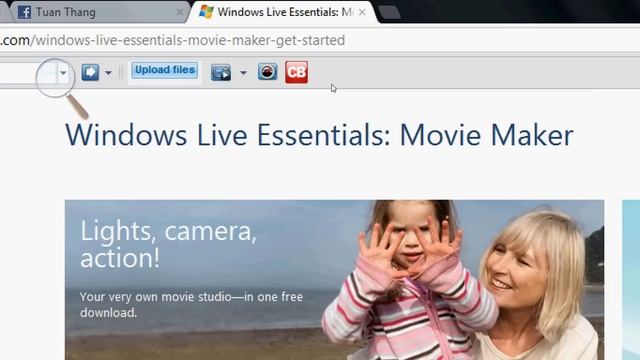
Task: Click the Windows flag favicon on active tab
Action: click(206, 12)
